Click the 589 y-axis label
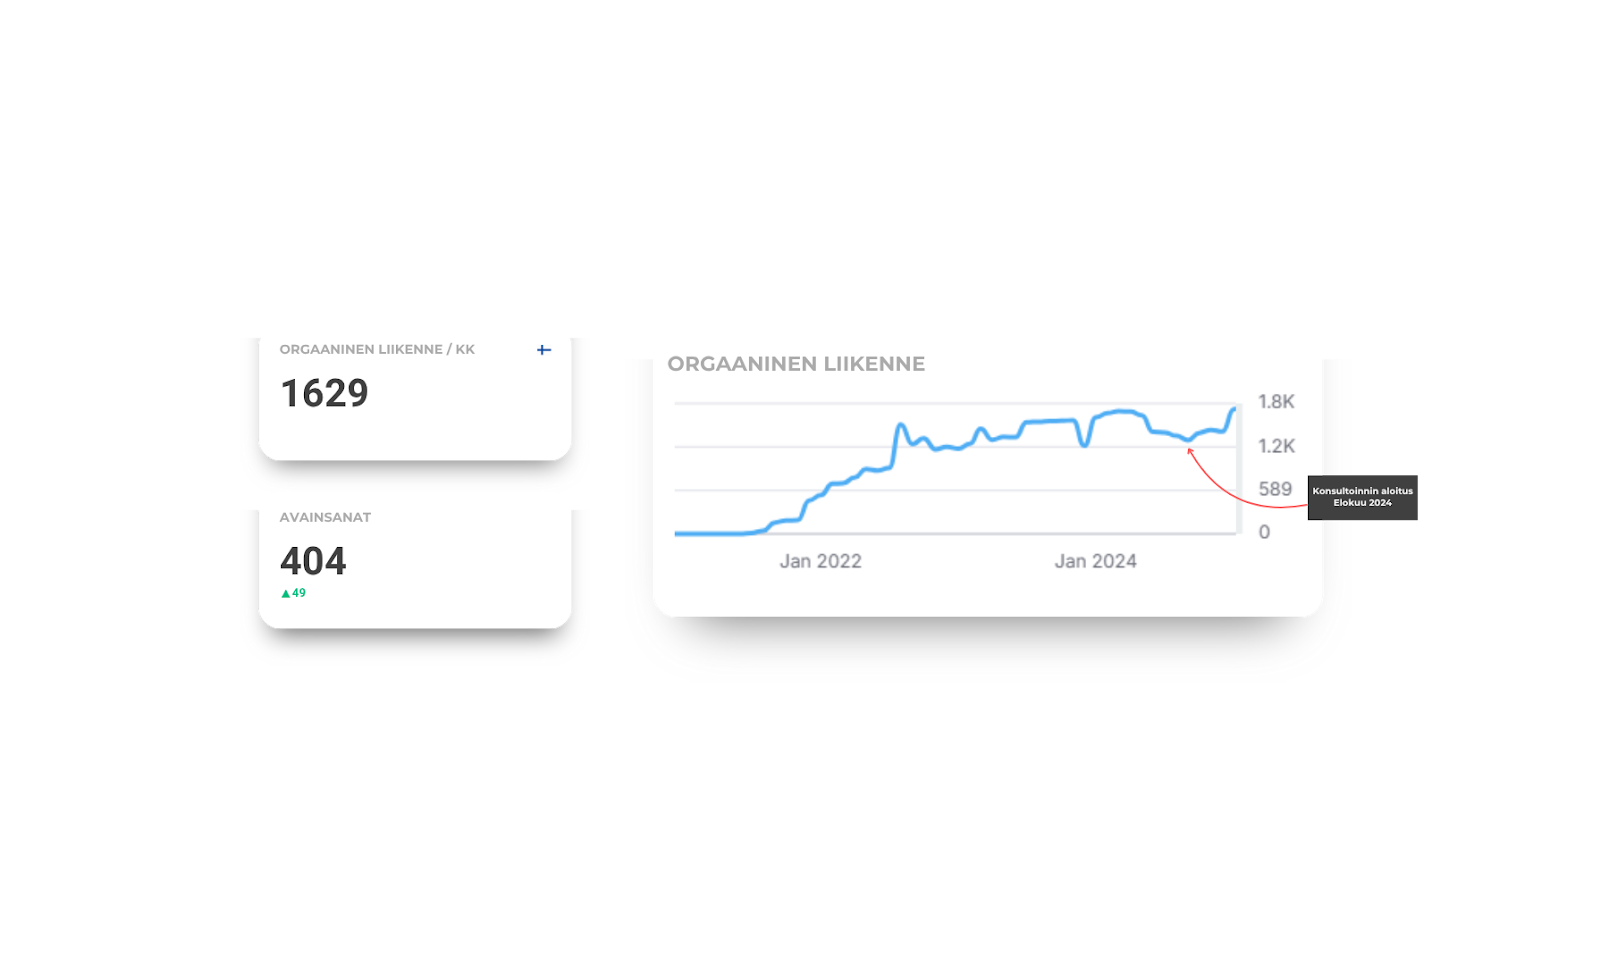Viewport: 1600px width, 965px height. click(1275, 489)
